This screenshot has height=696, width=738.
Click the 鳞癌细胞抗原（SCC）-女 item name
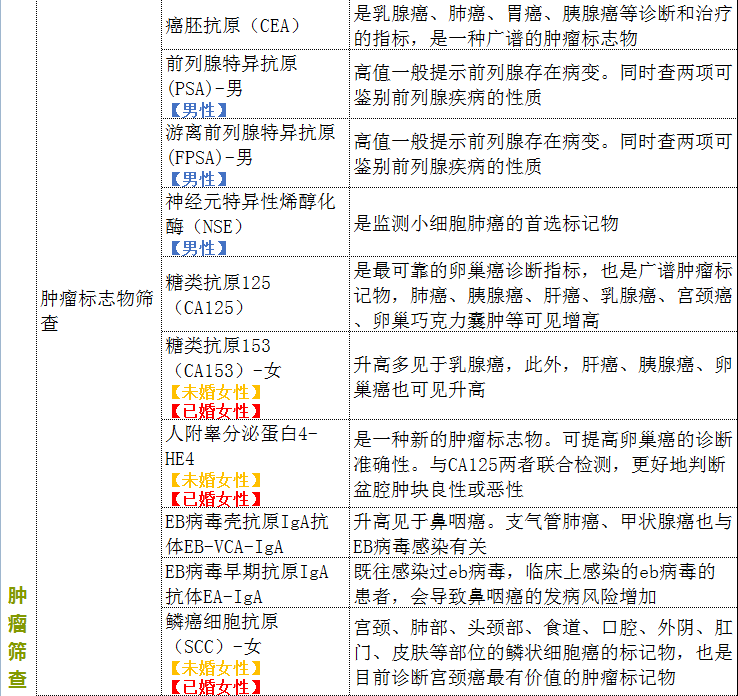point(221,634)
